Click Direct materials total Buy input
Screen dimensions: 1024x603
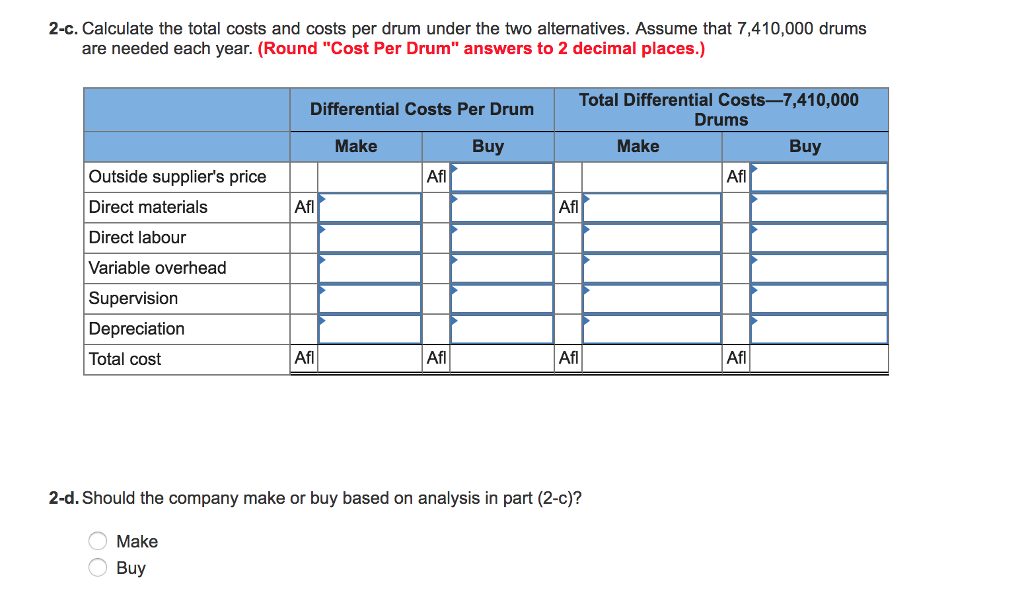[819, 208]
